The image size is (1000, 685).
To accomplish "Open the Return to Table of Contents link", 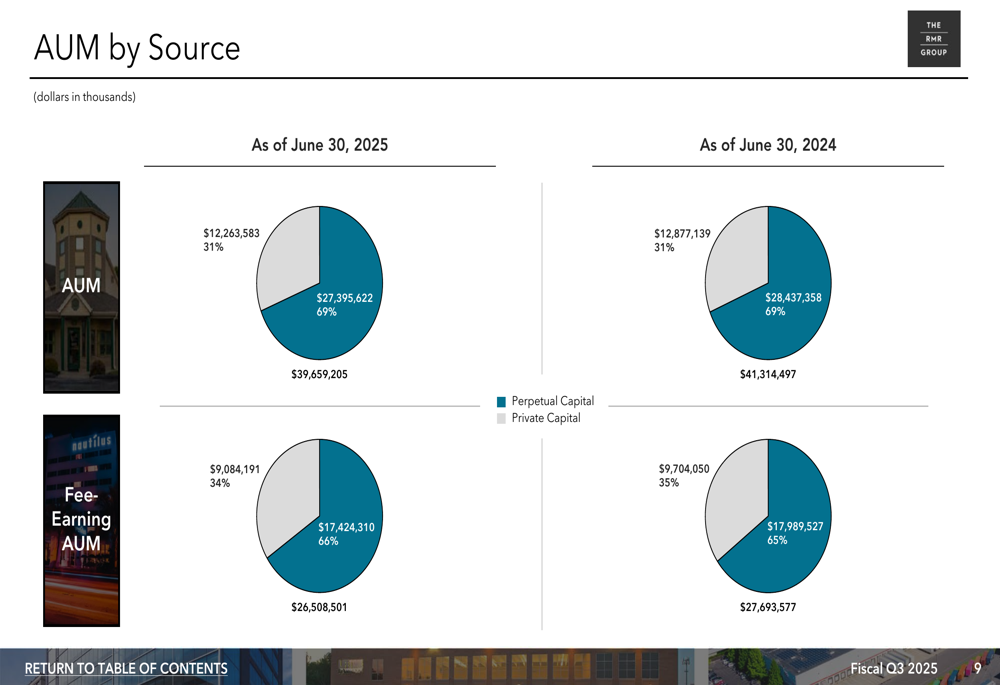I will pos(126,668).
